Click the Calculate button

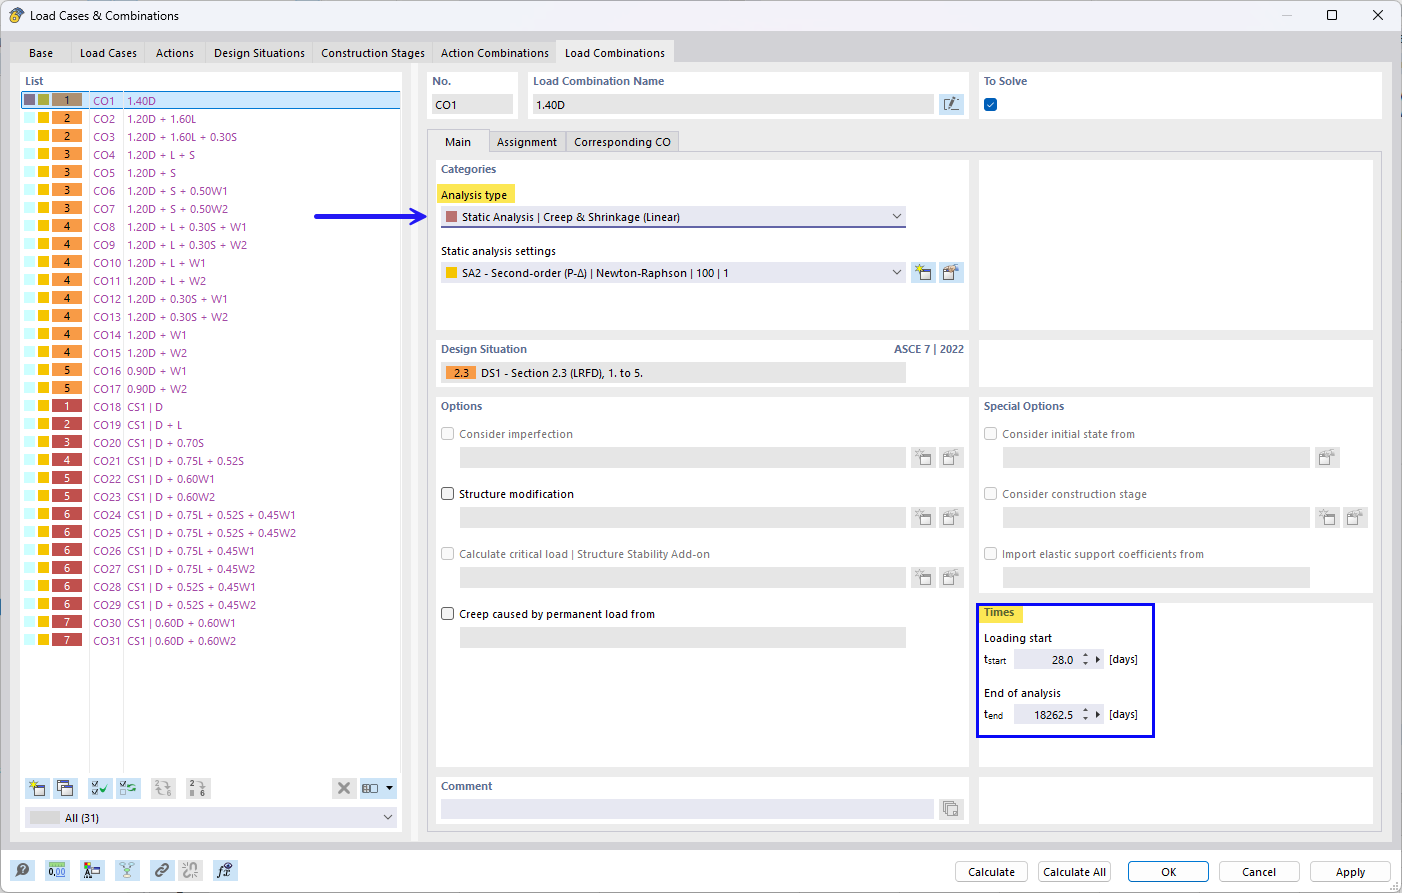(x=991, y=872)
